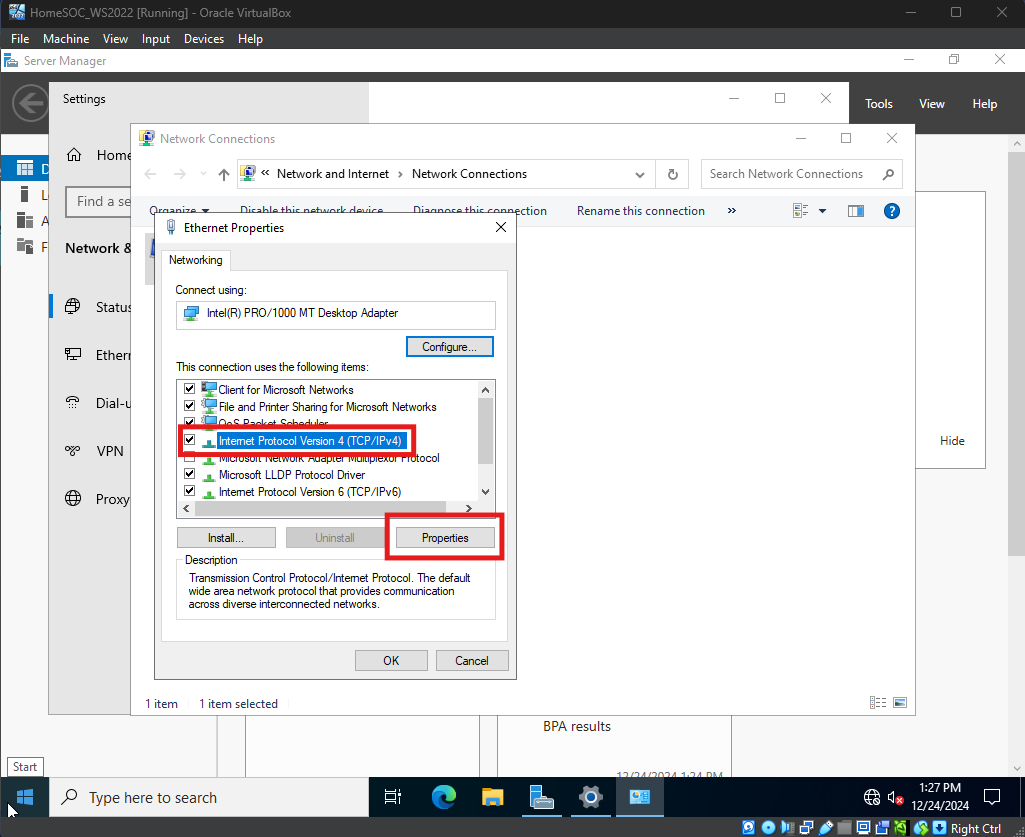The width and height of the screenshot is (1025, 837).
Task: Expand the toolbar overflow chevron
Action: [732, 211]
